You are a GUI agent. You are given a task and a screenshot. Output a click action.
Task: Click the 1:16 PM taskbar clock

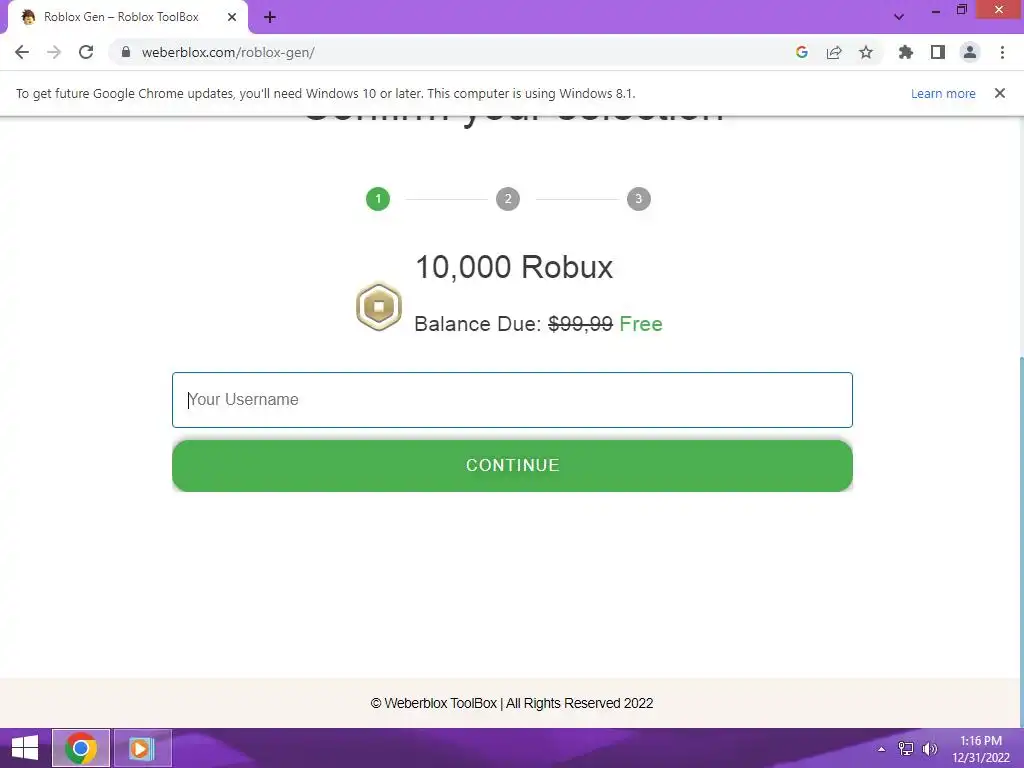[981, 741]
